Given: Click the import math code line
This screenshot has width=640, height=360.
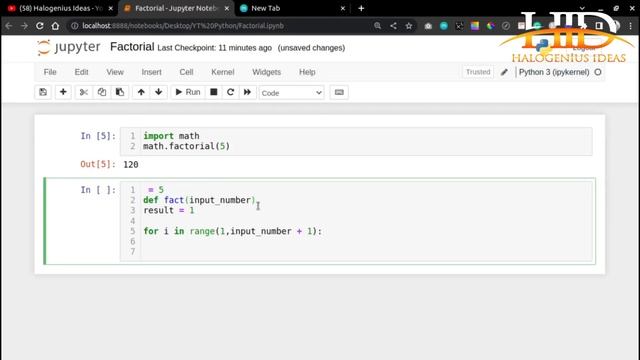Looking at the screenshot, I should 171,136.
